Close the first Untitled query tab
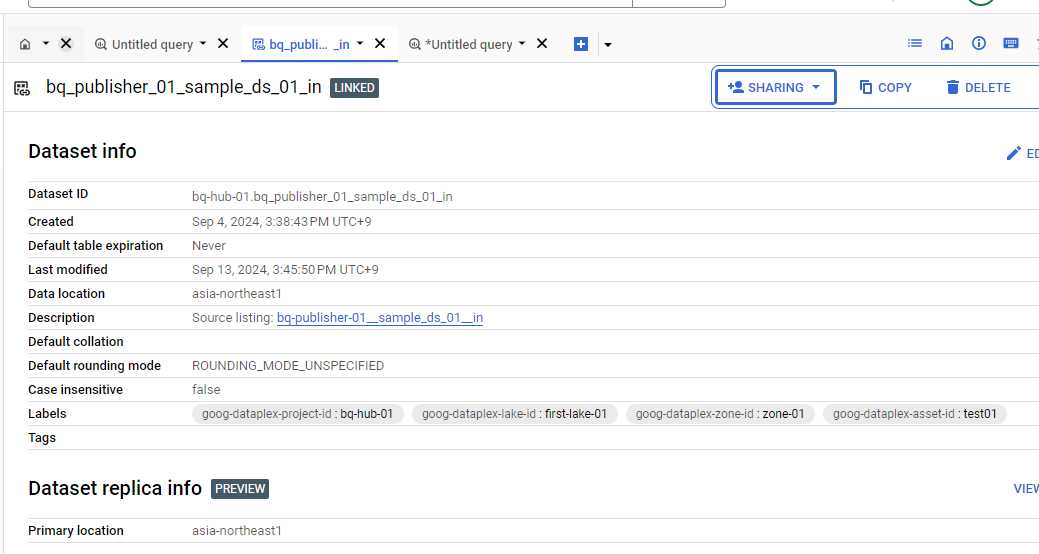The height and width of the screenshot is (554, 1039). click(x=223, y=44)
